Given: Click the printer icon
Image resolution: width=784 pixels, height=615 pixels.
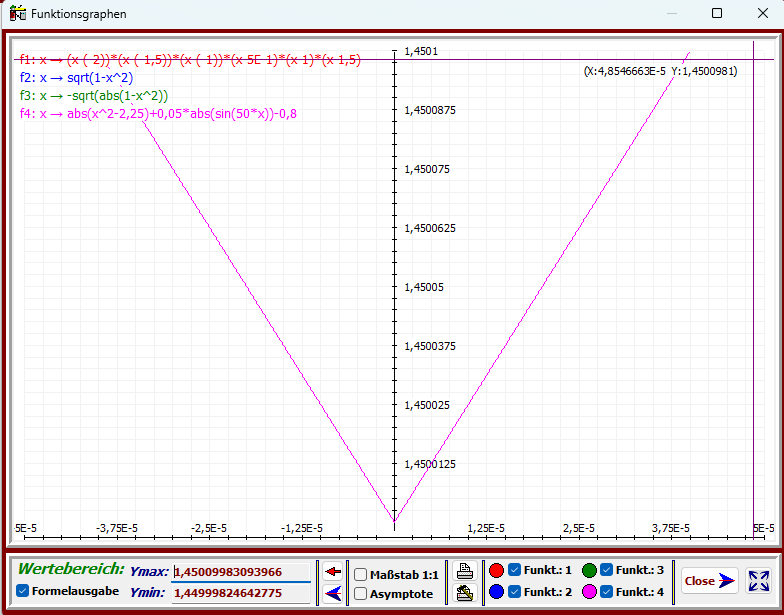Looking at the screenshot, I should tap(464, 572).
